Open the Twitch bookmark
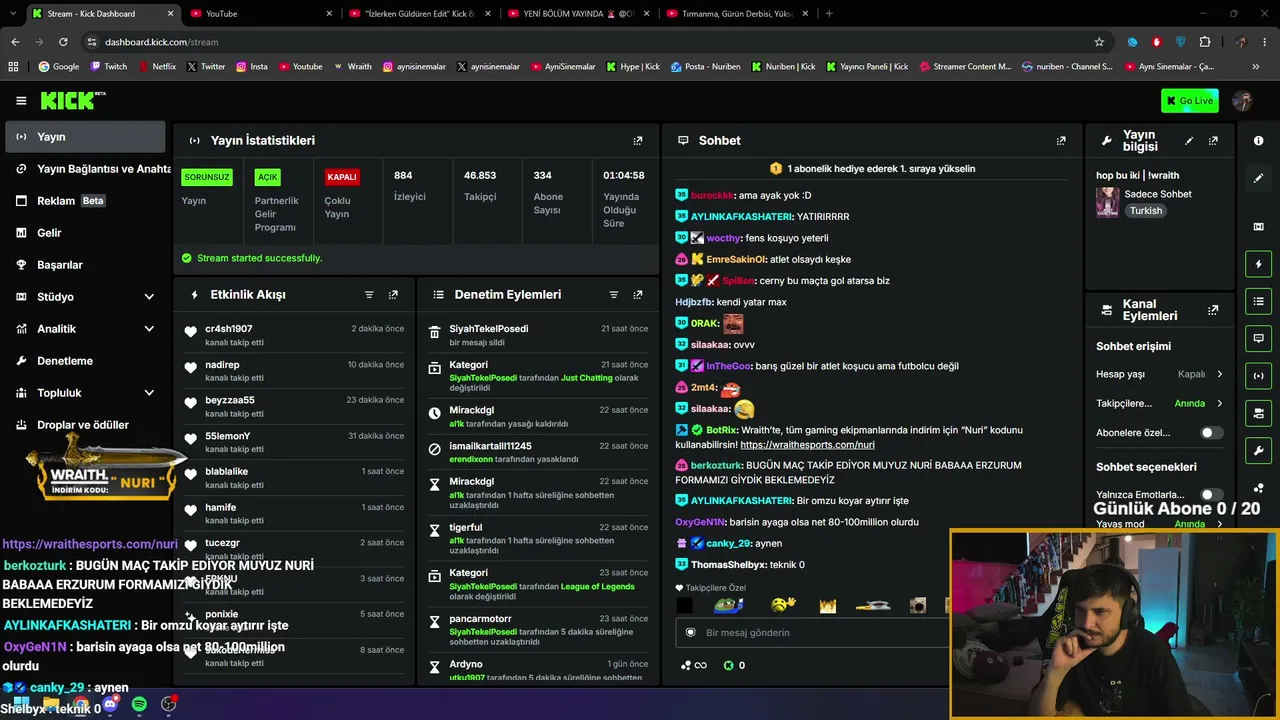1280x720 pixels. [x=109, y=67]
